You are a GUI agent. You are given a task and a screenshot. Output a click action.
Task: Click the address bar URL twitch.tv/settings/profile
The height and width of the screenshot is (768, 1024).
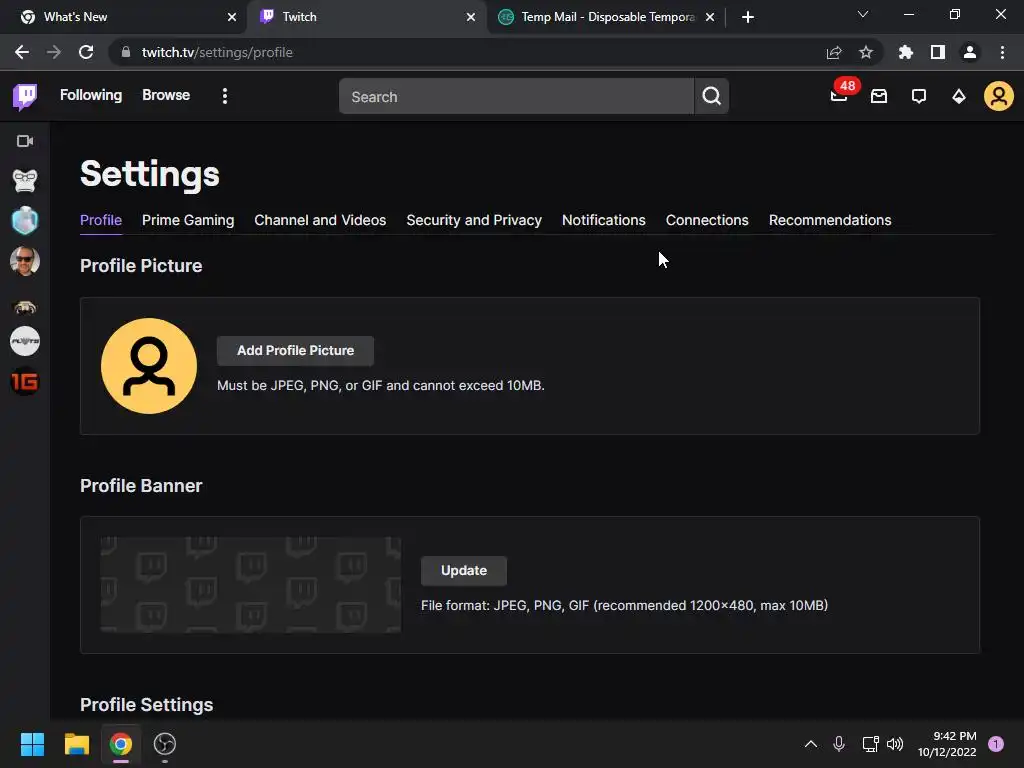(217, 52)
